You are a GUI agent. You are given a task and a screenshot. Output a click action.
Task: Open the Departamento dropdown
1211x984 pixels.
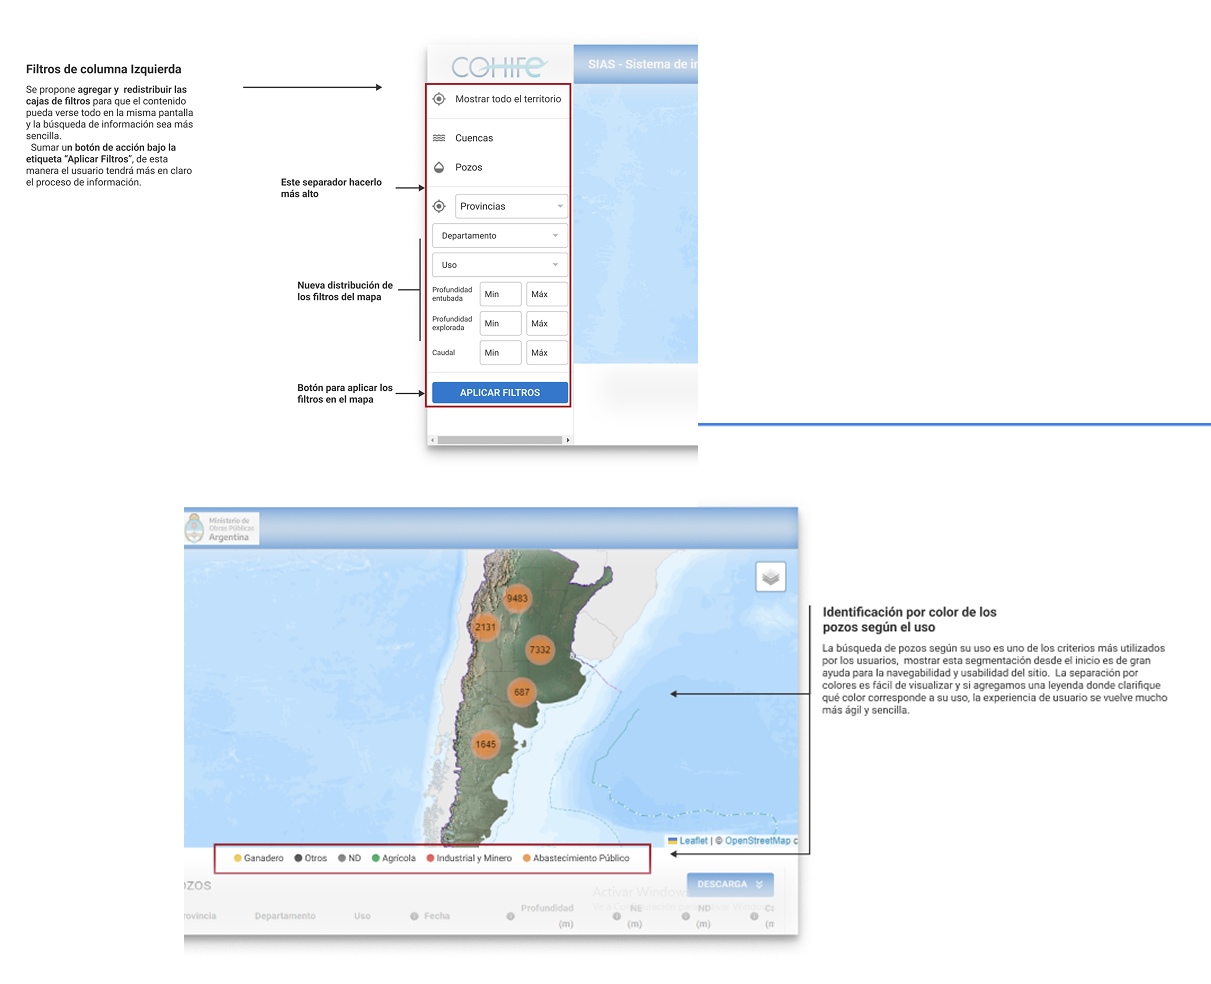click(x=499, y=236)
